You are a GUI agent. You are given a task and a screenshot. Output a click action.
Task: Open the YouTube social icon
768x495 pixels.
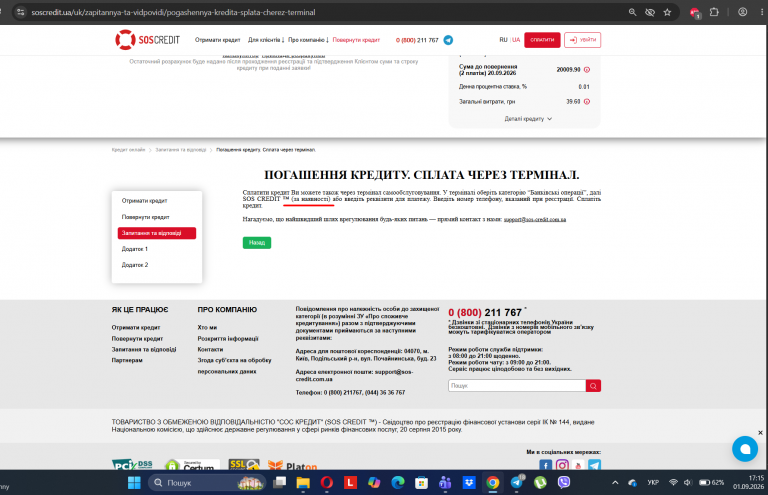[578, 465]
